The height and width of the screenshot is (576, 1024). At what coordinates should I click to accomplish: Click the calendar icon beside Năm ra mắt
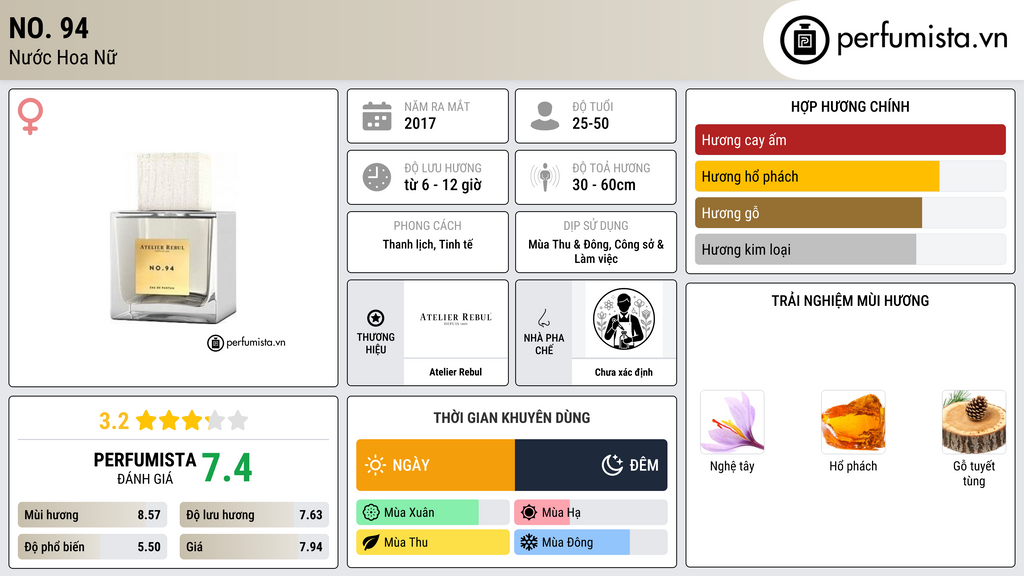[x=377, y=116]
